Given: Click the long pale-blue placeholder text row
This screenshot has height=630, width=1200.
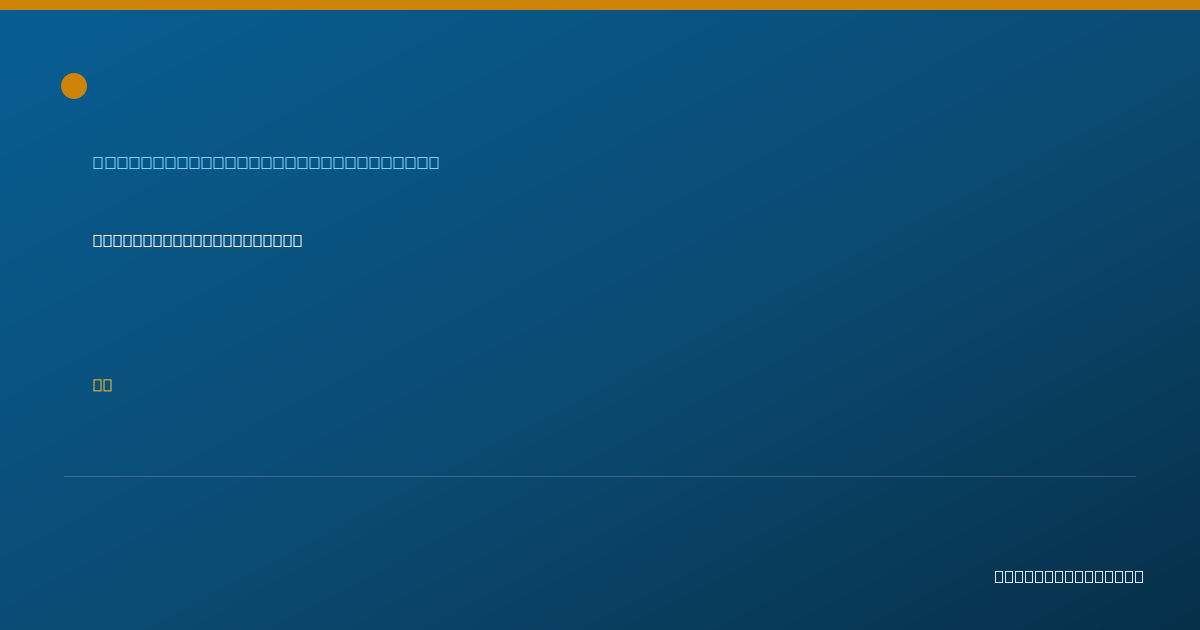Looking at the screenshot, I should (x=266, y=162).
